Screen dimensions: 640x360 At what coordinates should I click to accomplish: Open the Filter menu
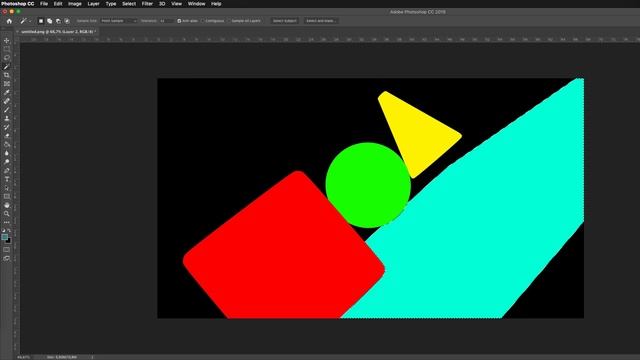point(147,4)
